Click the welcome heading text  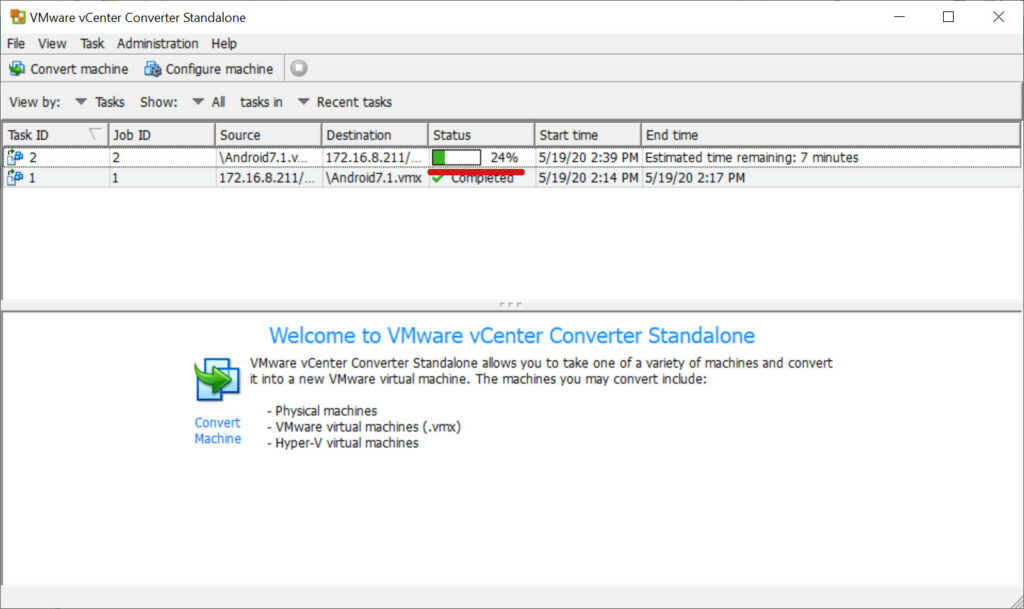pyautogui.click(x=512, y=336)
